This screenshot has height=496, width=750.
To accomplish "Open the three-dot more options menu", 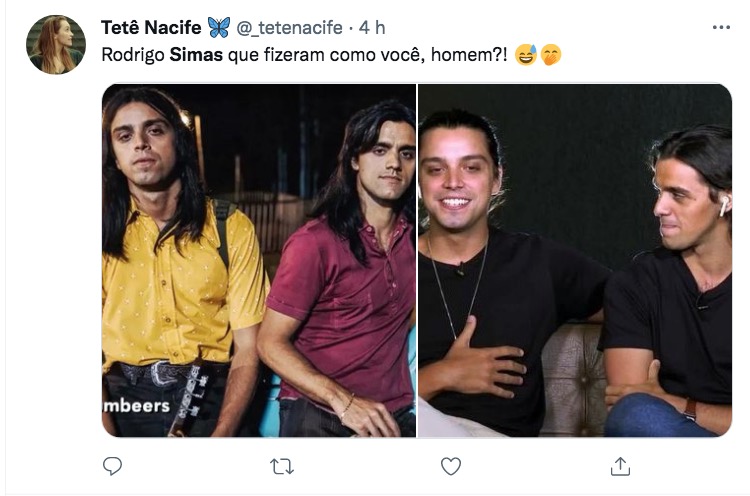I will pos(721,27).
